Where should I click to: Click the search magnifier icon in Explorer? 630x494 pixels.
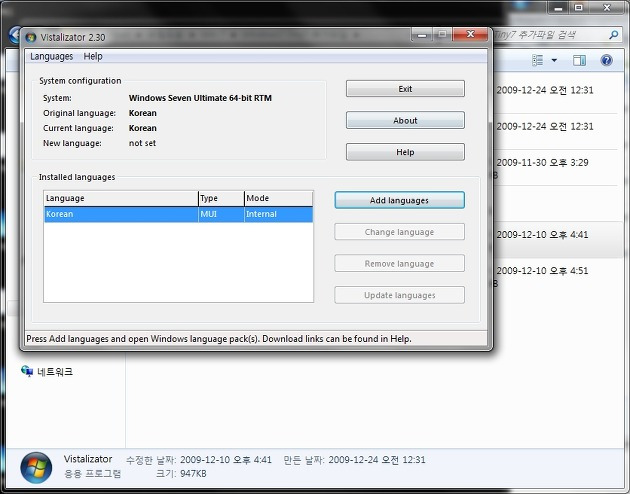(614, 35)
